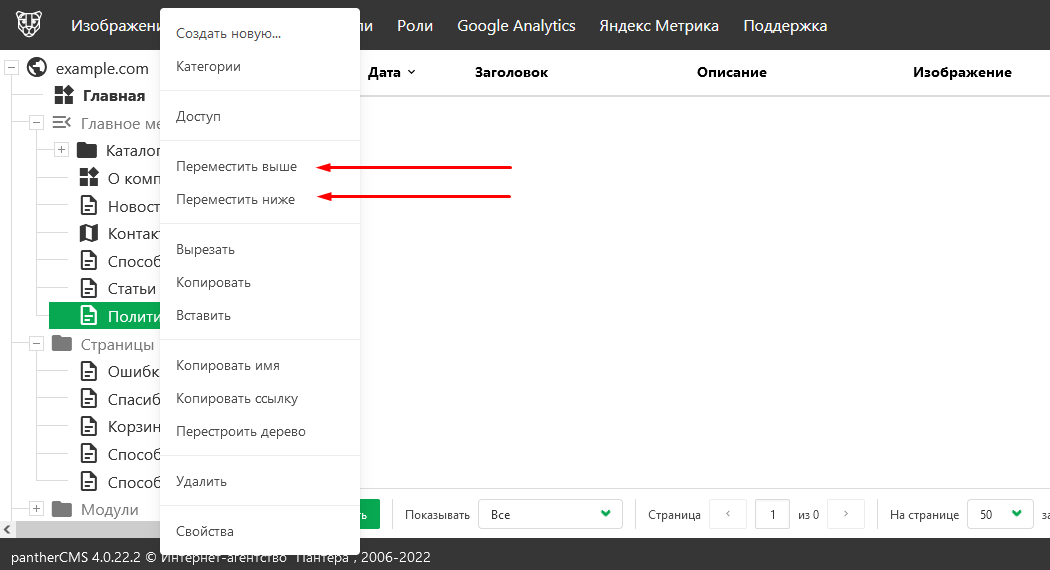Screen dimensions: 1050x570
Task: Click the black folder icon for Каталог
Action: coord(87,150)
